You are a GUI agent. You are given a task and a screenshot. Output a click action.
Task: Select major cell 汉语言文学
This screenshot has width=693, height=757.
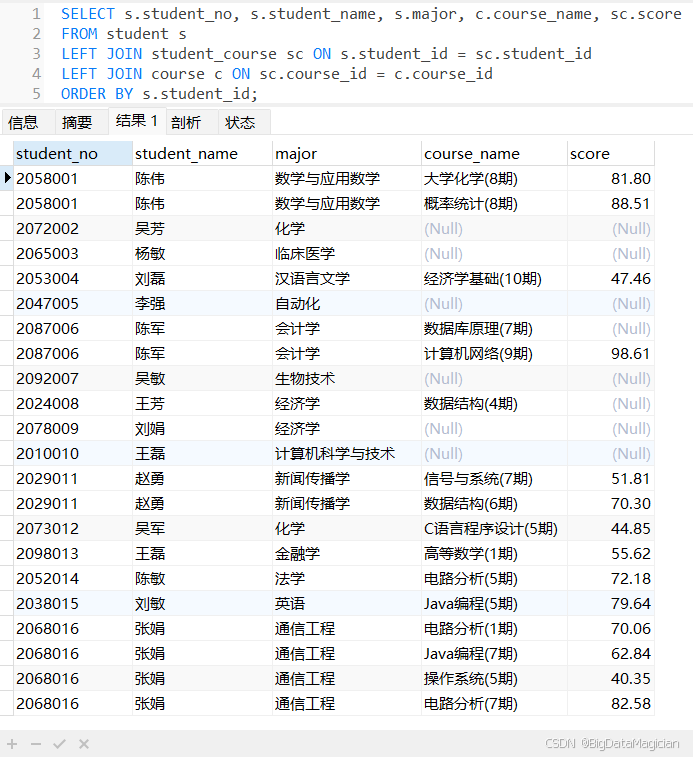point(347,279)
